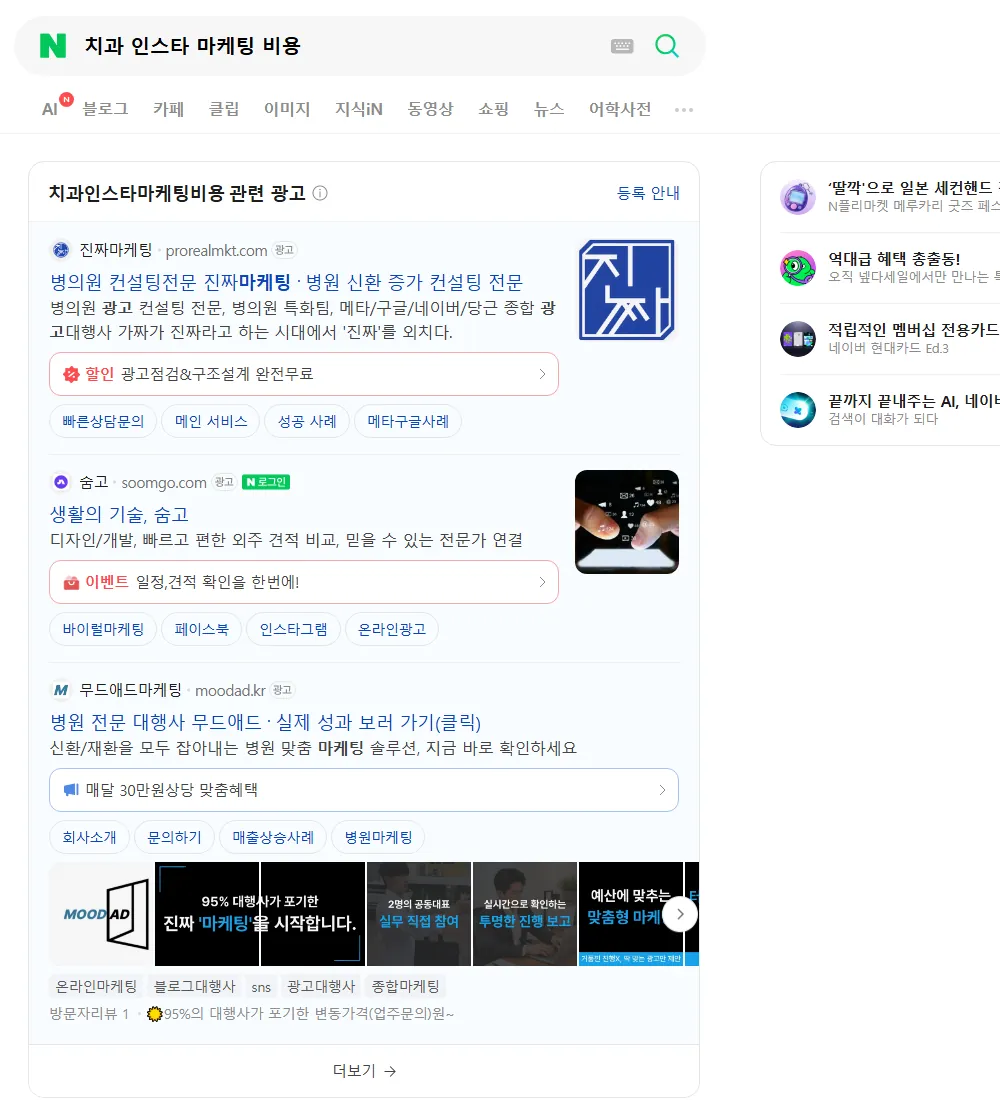Click the yellow sun icon before 95%의 대행사
1000x1100 pixels.
pyautogui.click(x=154, y=1014)
